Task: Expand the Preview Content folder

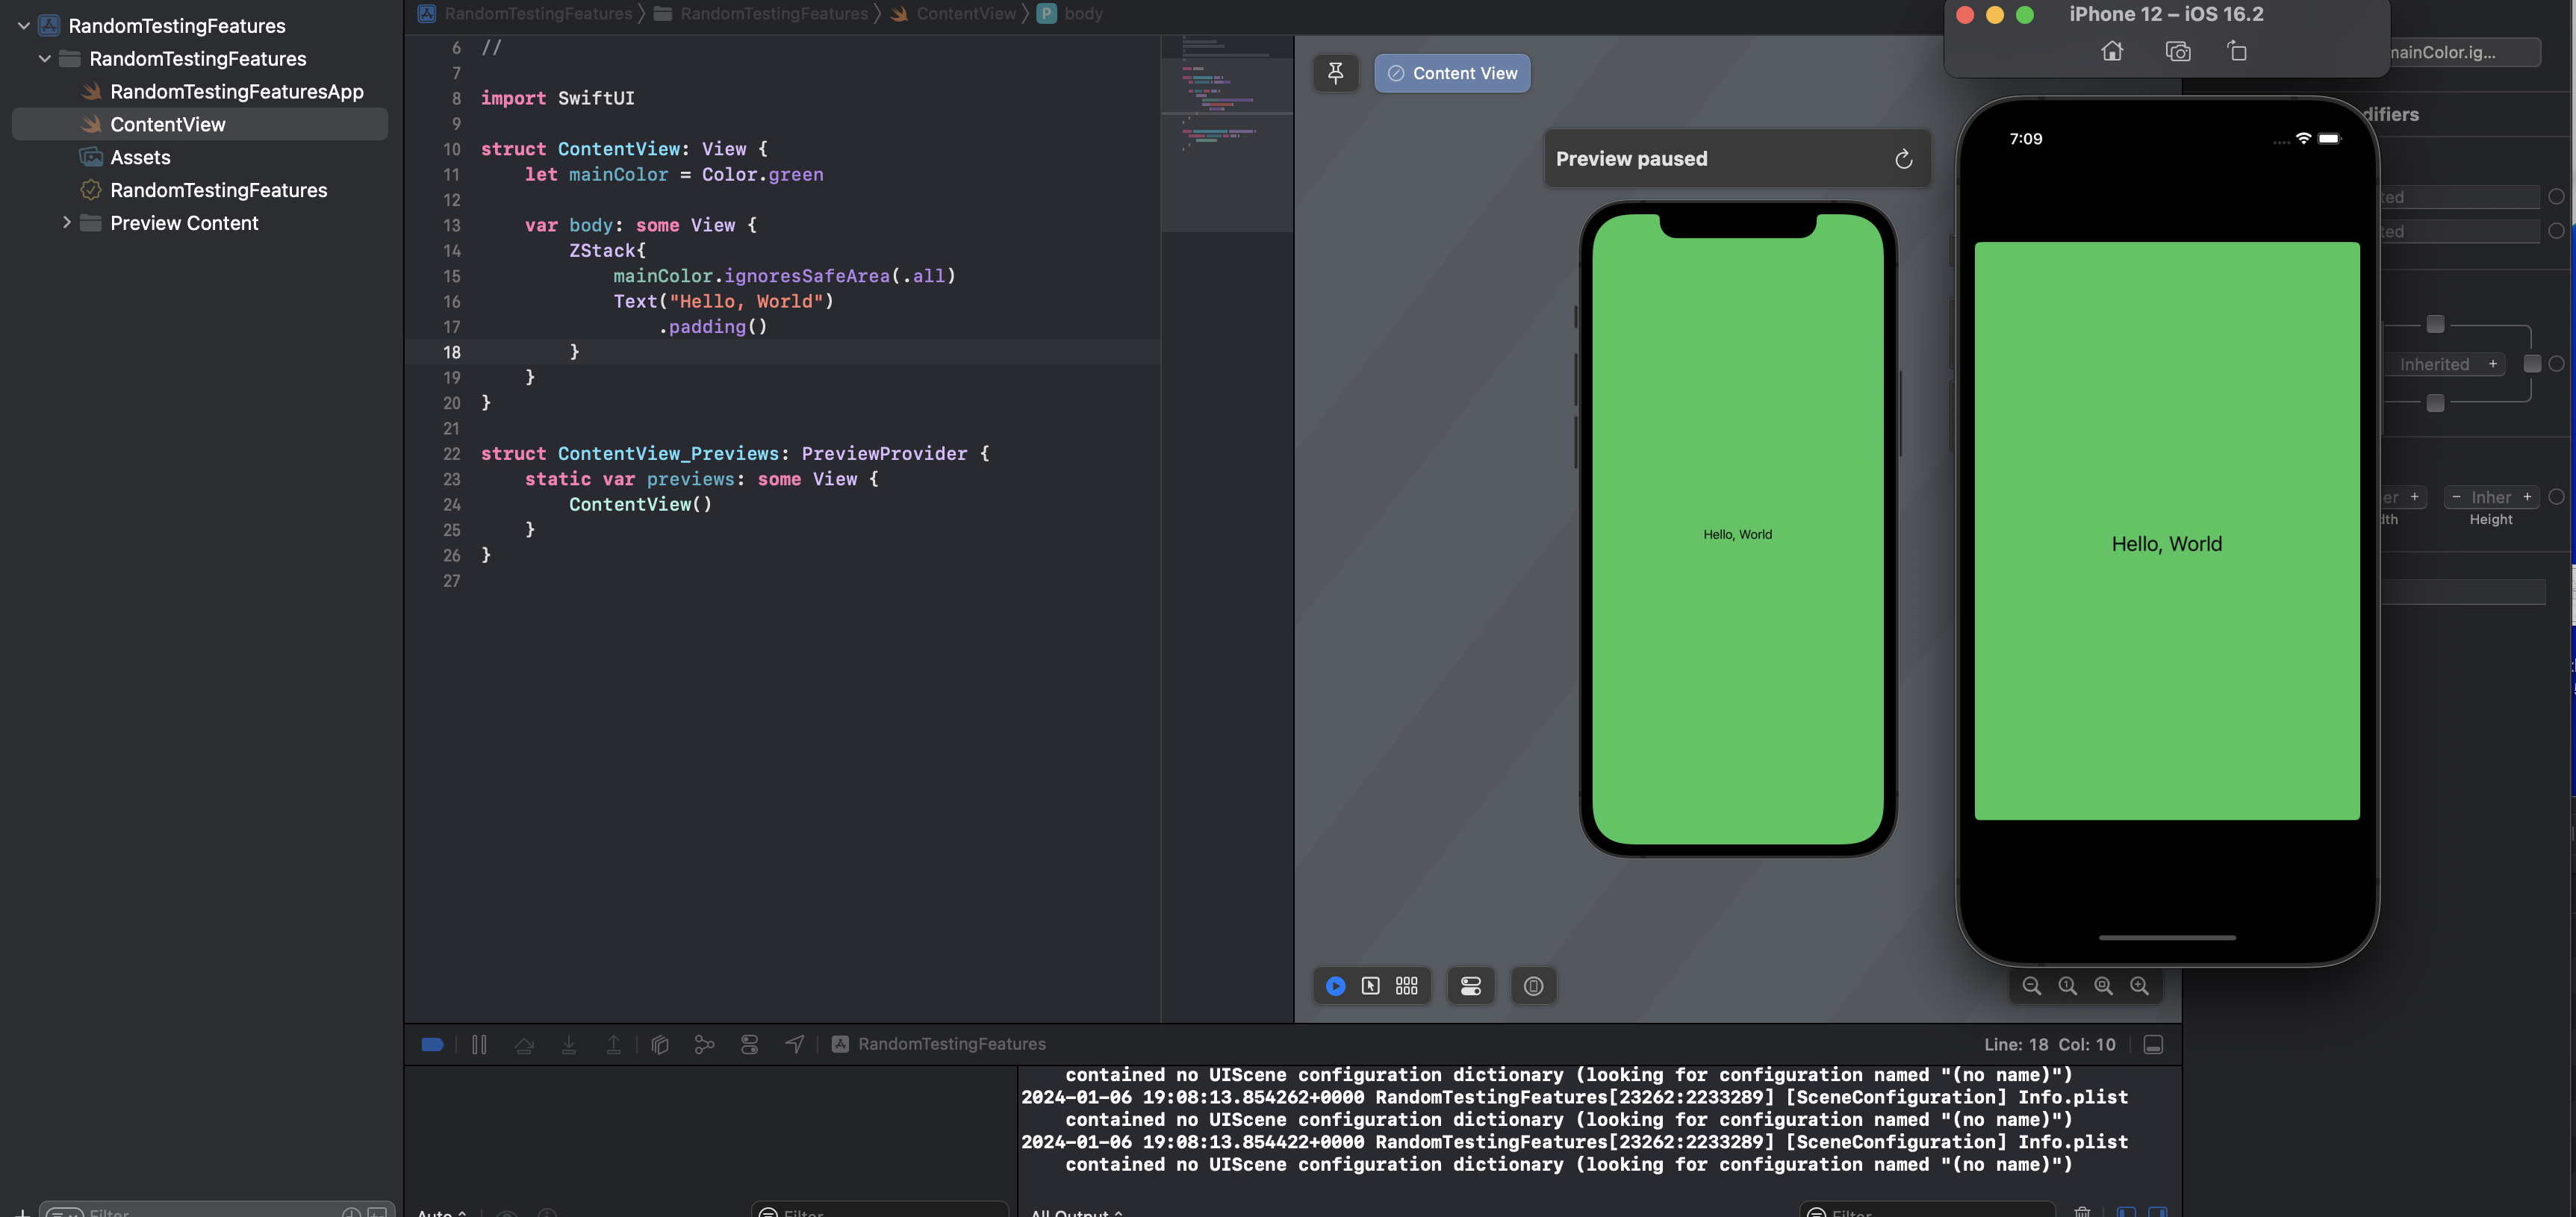Action: click(x=66, y=223)
